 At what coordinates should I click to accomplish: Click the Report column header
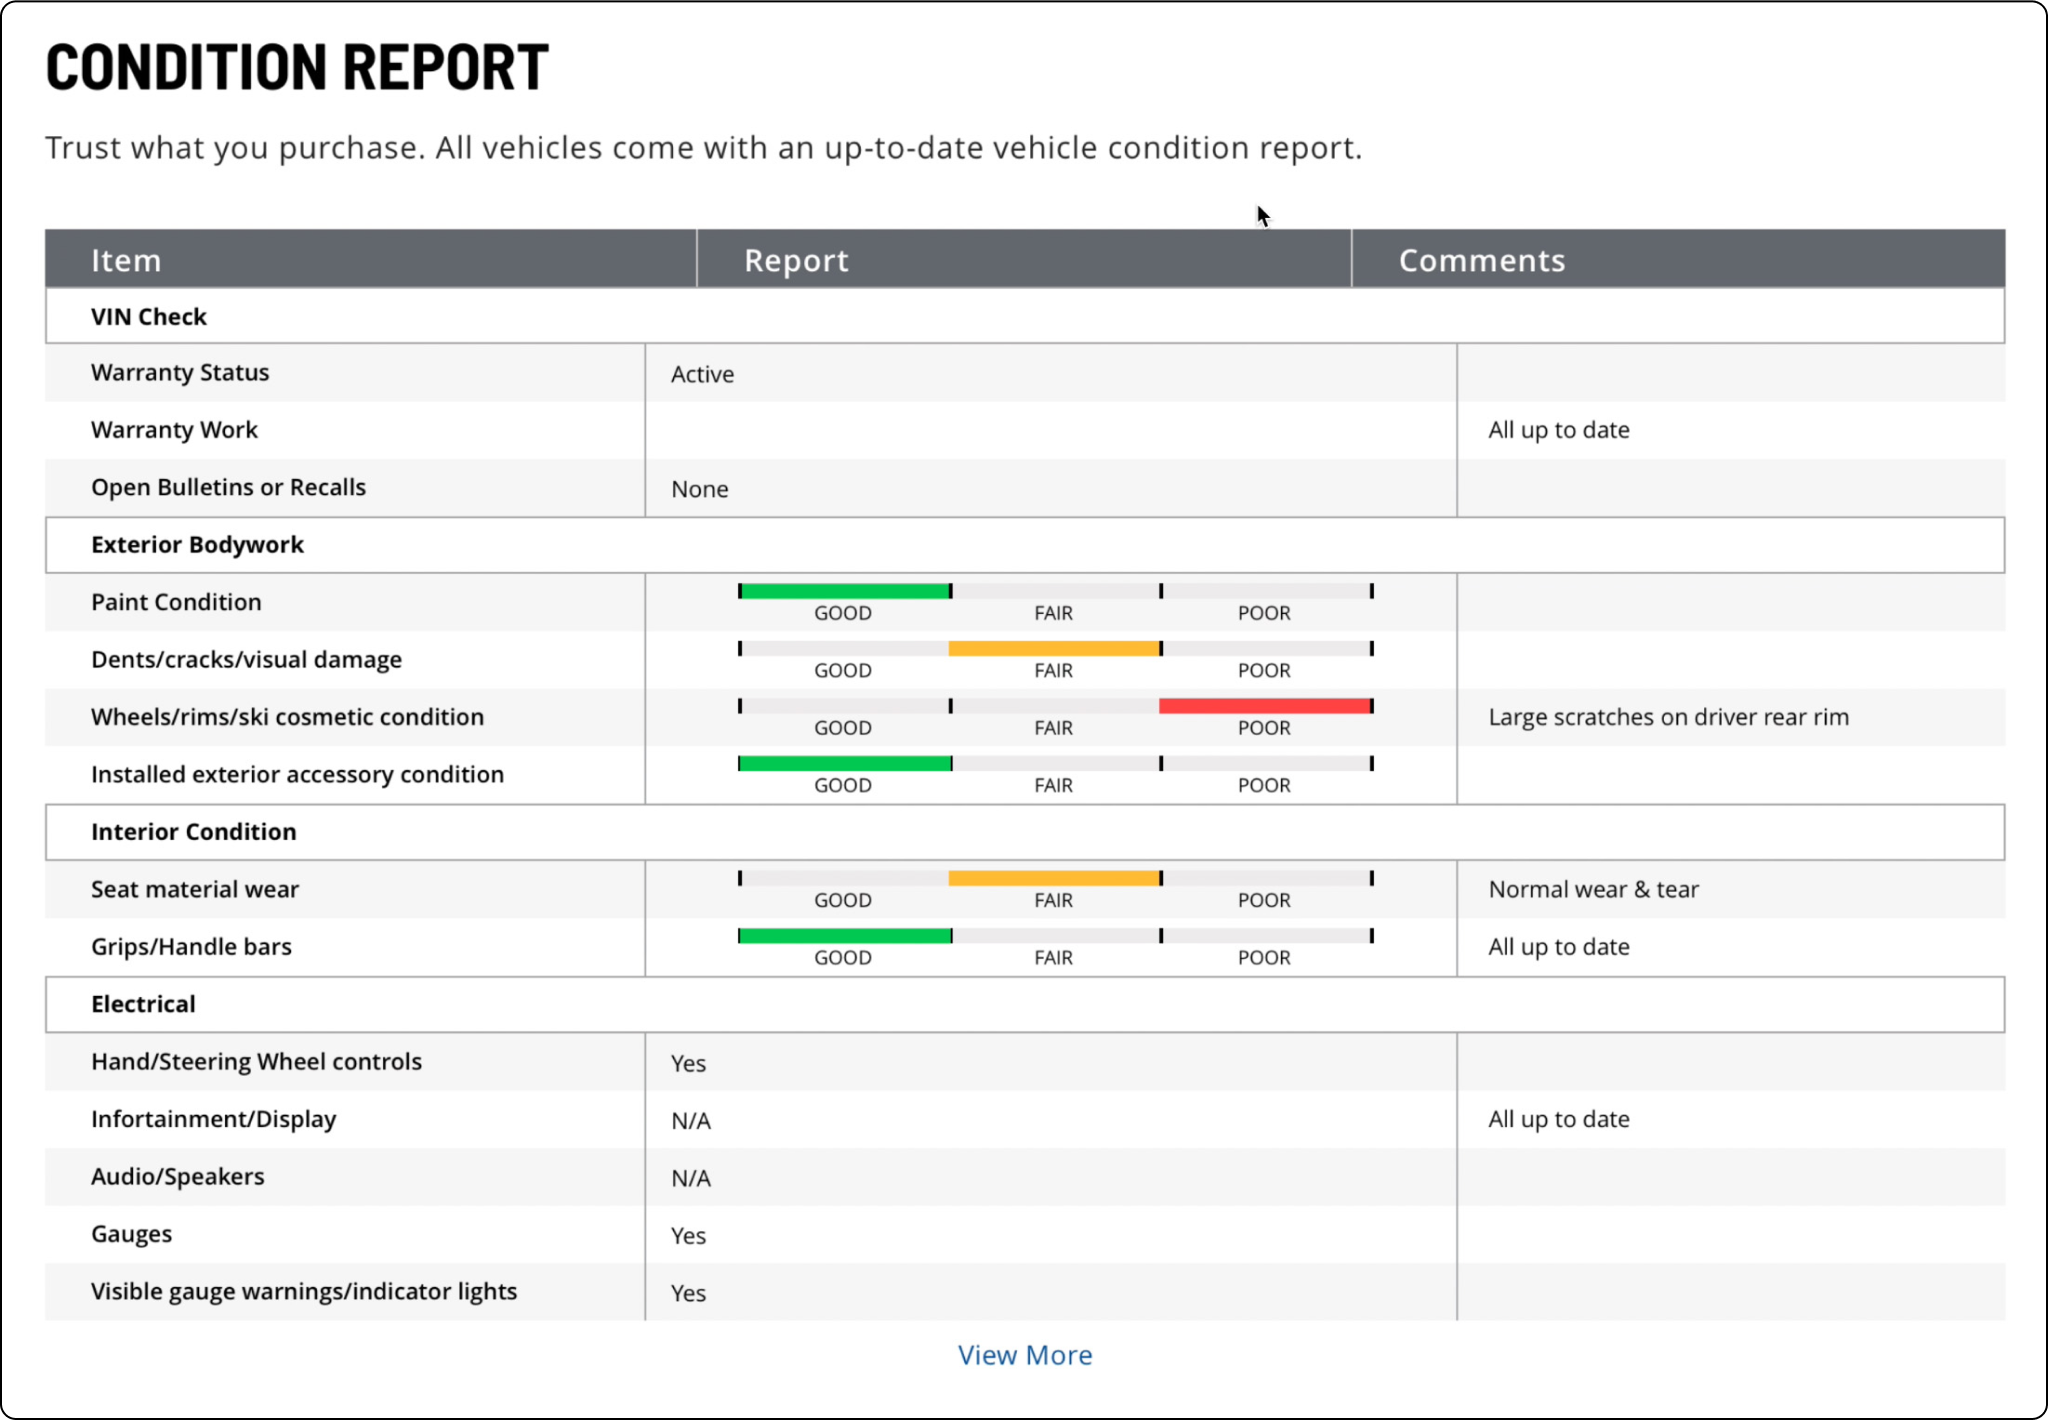tap(796, 260)
